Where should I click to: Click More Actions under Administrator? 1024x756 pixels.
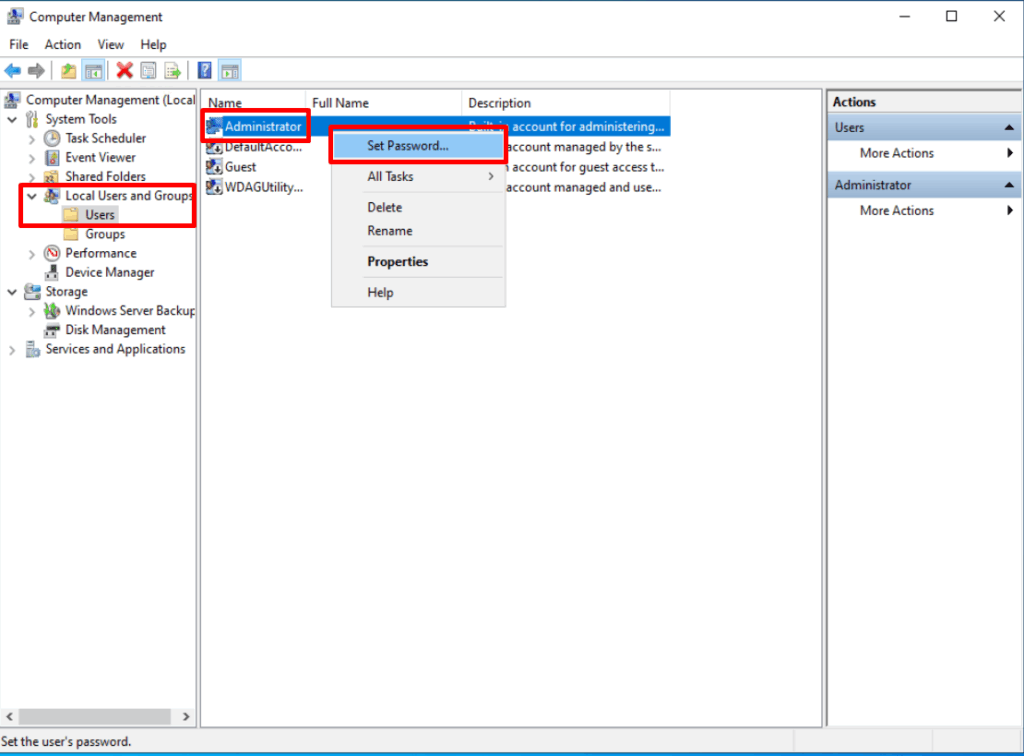[x=897, y=210]
